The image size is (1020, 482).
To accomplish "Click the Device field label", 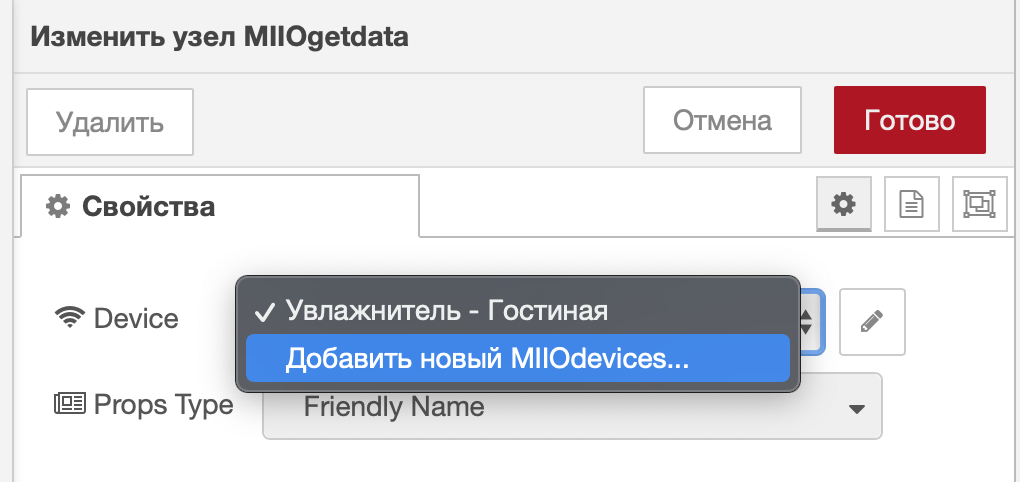I will 136,319.
